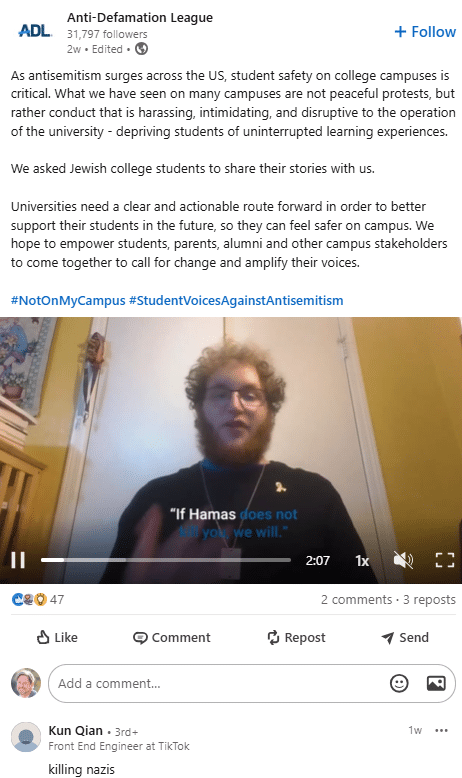Open the emoji picker in comment box
This screenshot has width=462, height=778.
[399, 683]
